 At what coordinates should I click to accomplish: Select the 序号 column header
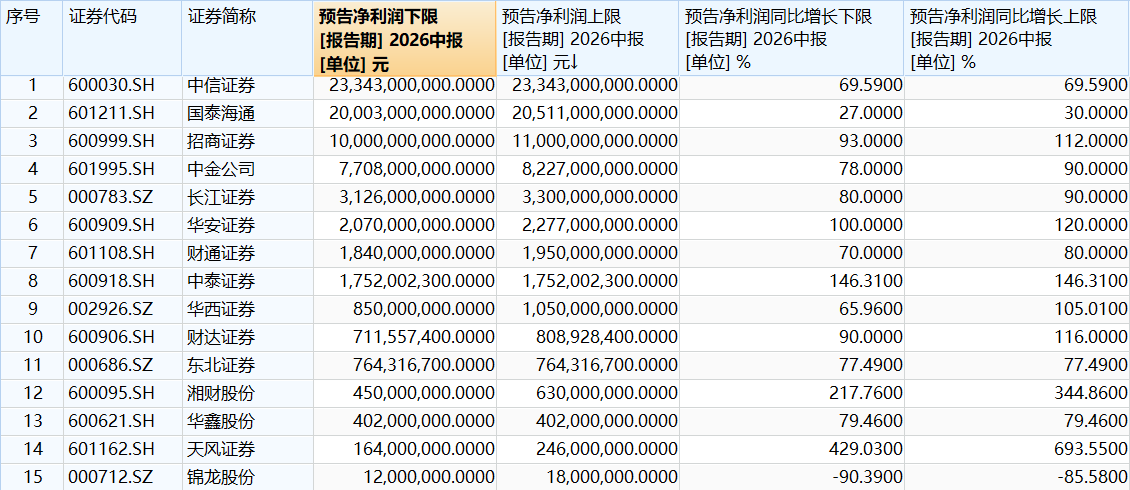(x=31, y=38)
